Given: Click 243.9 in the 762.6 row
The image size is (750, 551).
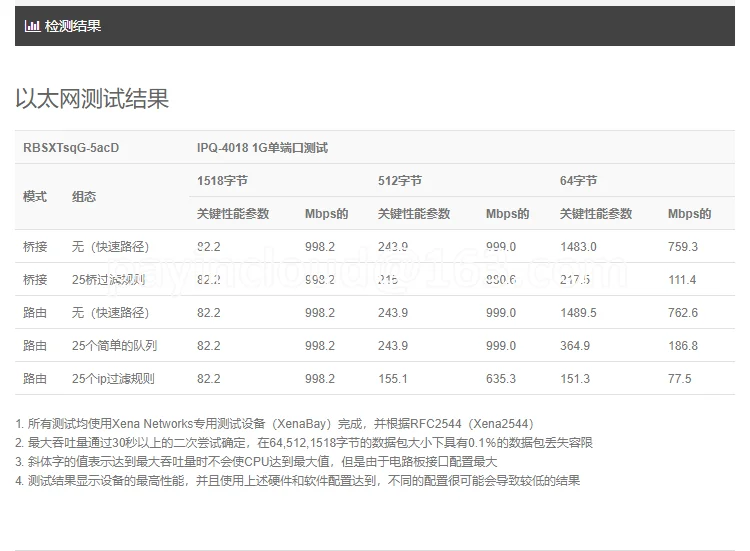Looking at the screenshot, I should [393, 313].
